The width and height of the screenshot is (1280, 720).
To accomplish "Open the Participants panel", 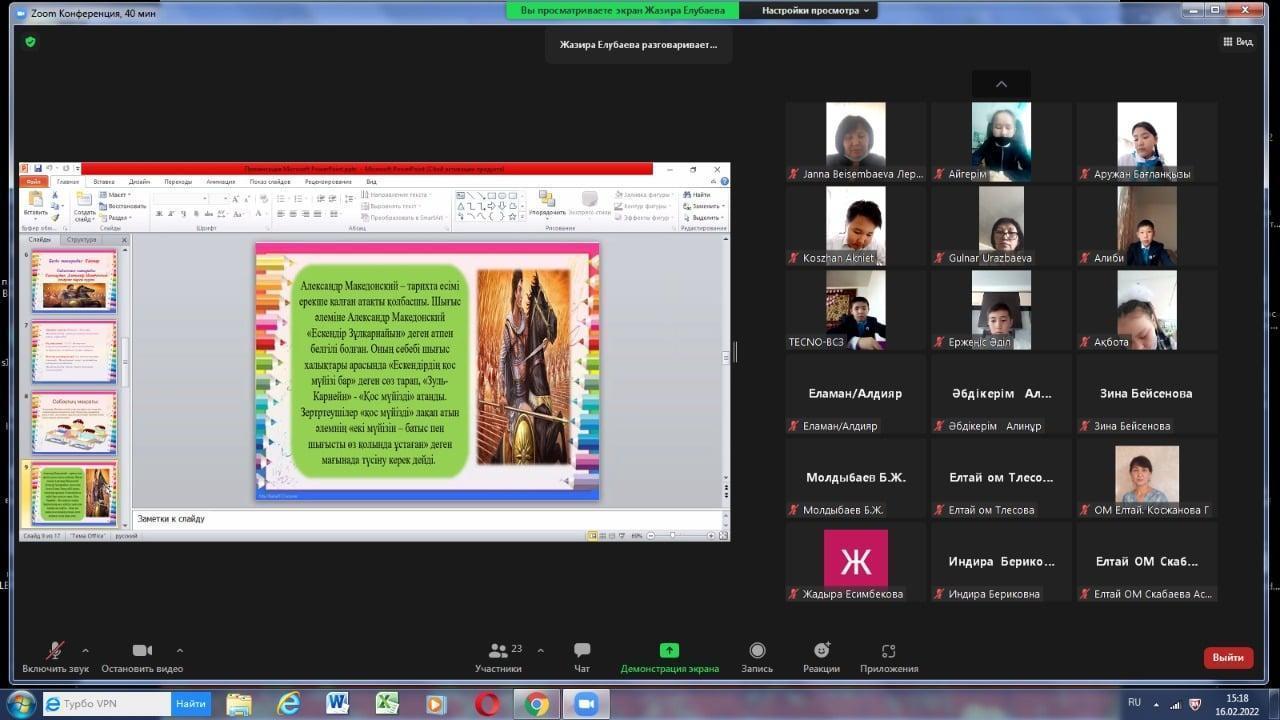I will point(498,657).
